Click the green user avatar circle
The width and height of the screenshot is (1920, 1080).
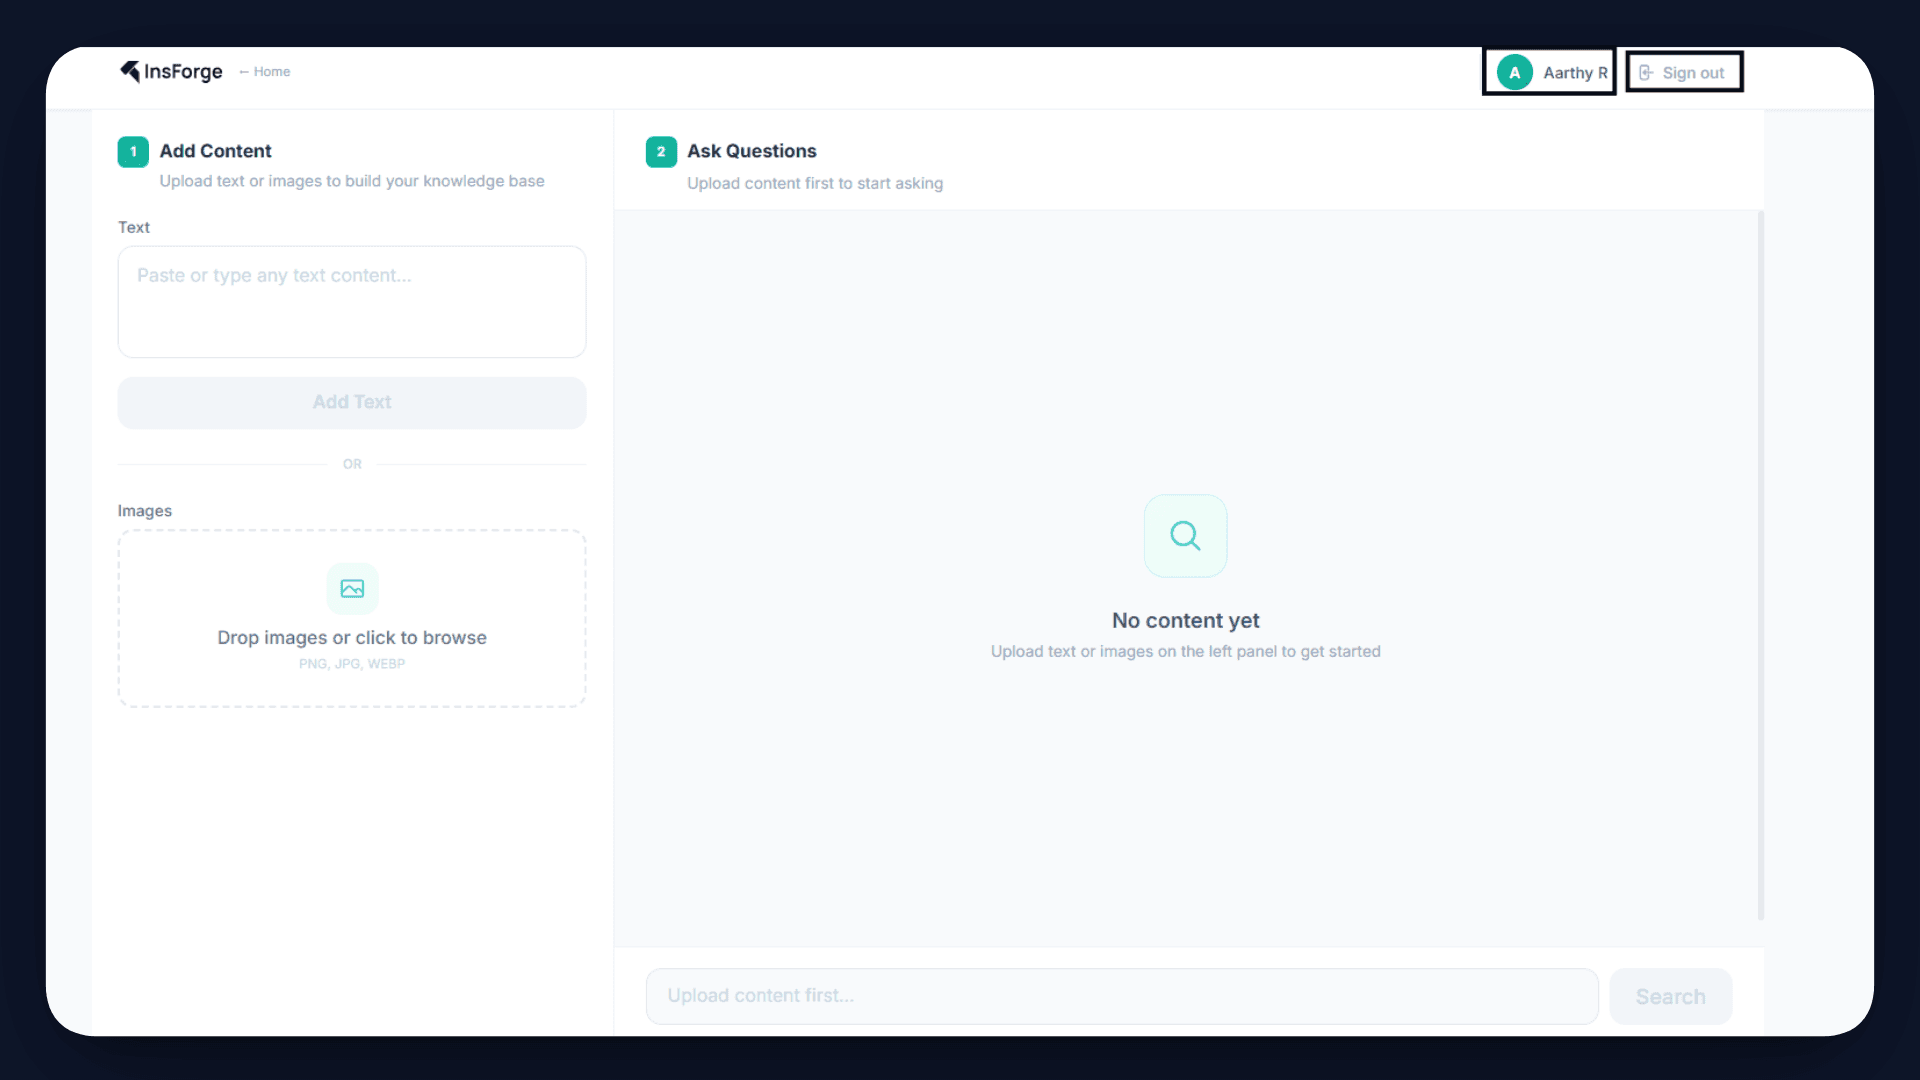pos(1514,72)
